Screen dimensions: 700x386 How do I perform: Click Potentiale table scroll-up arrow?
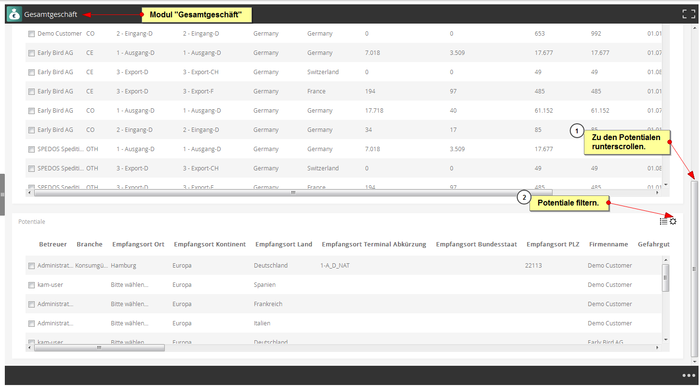[666, 259]
